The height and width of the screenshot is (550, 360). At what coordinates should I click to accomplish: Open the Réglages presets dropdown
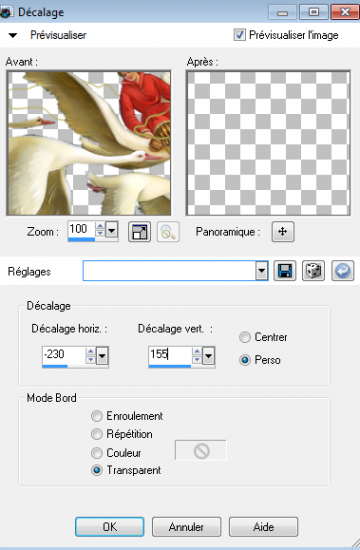(261, 271)
